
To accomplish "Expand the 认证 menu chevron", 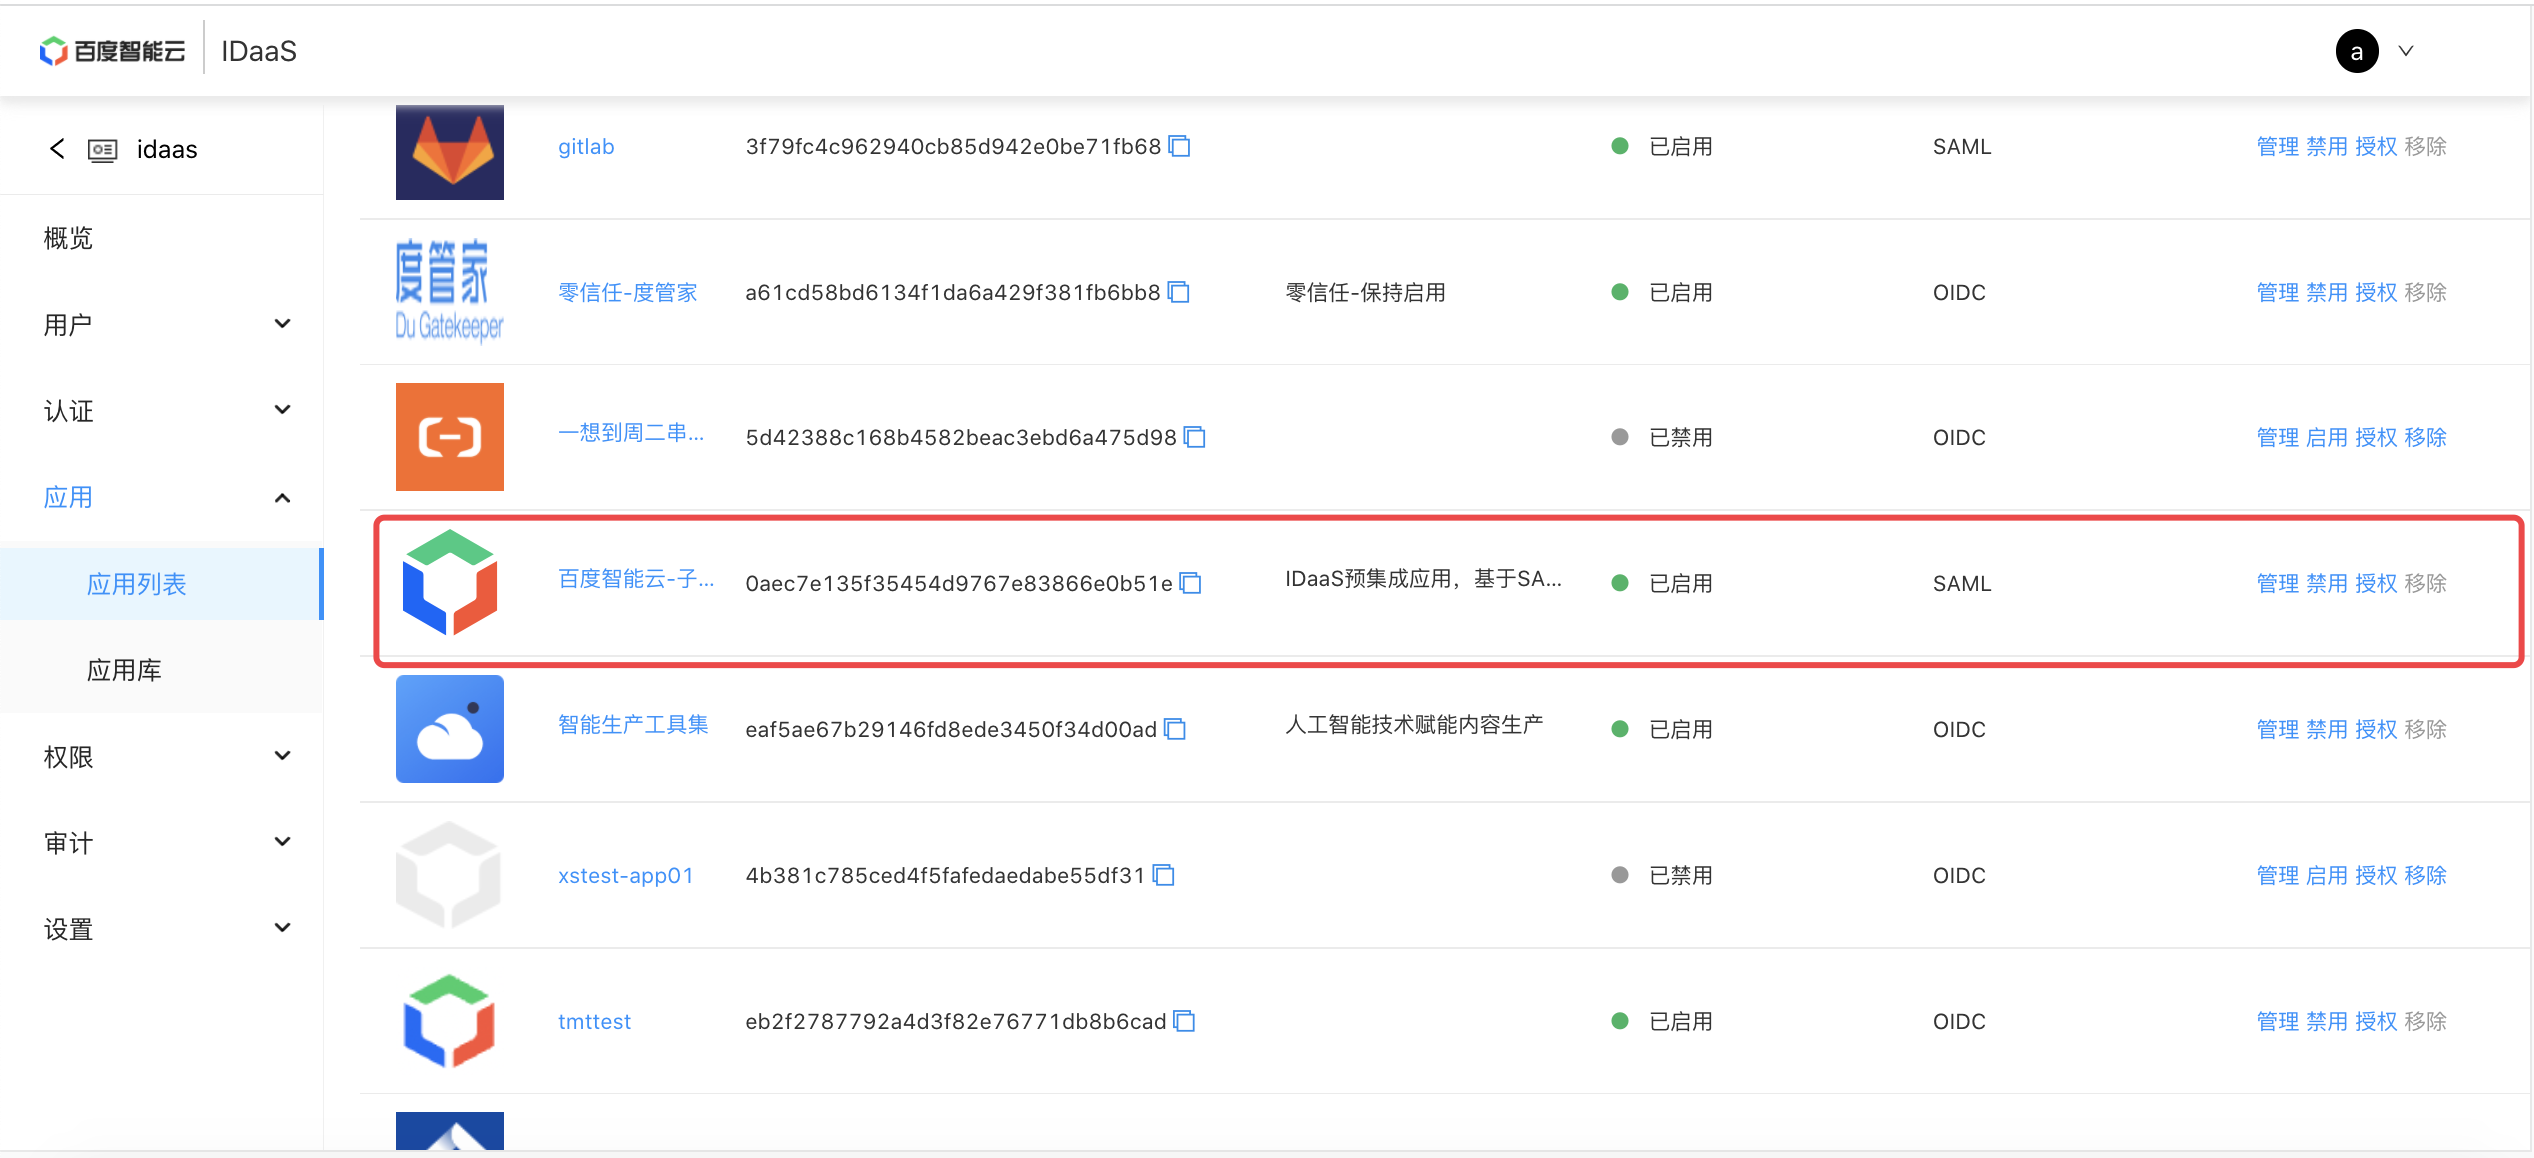I will [283, 410].
